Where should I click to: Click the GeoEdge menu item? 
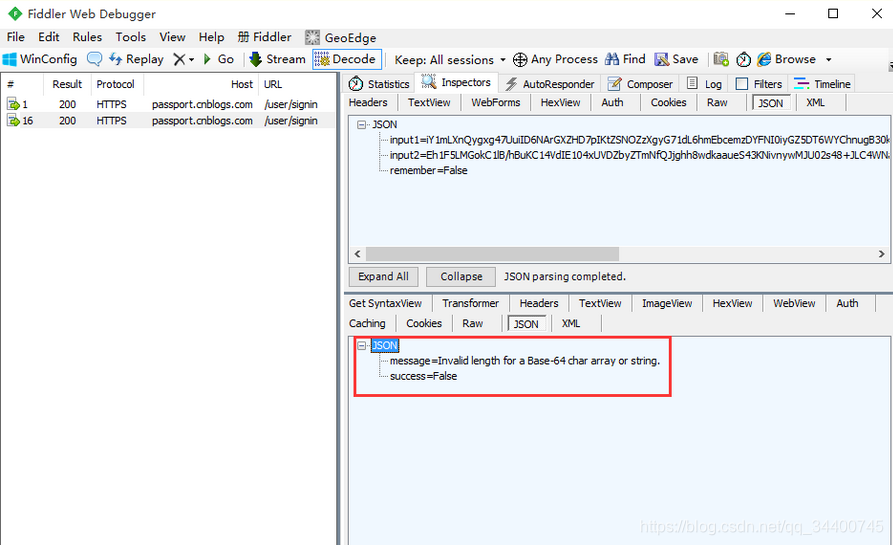click(x=341, y=38)
